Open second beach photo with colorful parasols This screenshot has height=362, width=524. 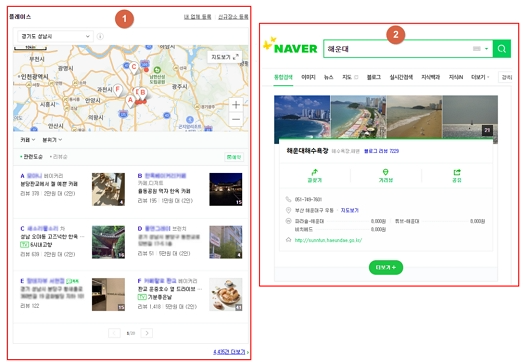coord(359,117)
